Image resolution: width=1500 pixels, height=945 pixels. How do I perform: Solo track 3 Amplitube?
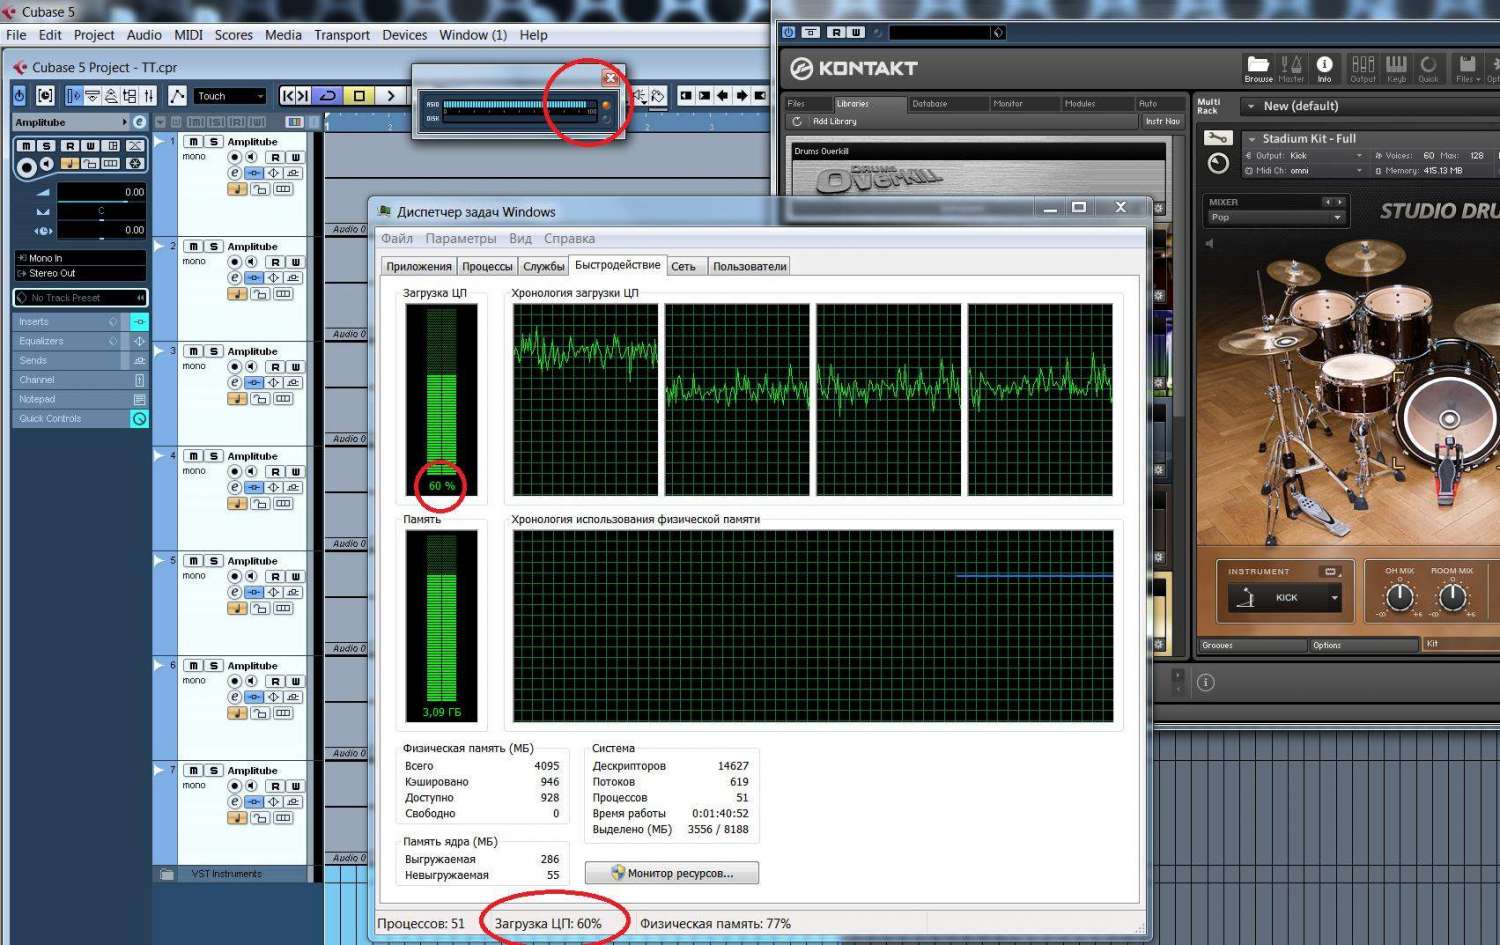coord(213,351)
